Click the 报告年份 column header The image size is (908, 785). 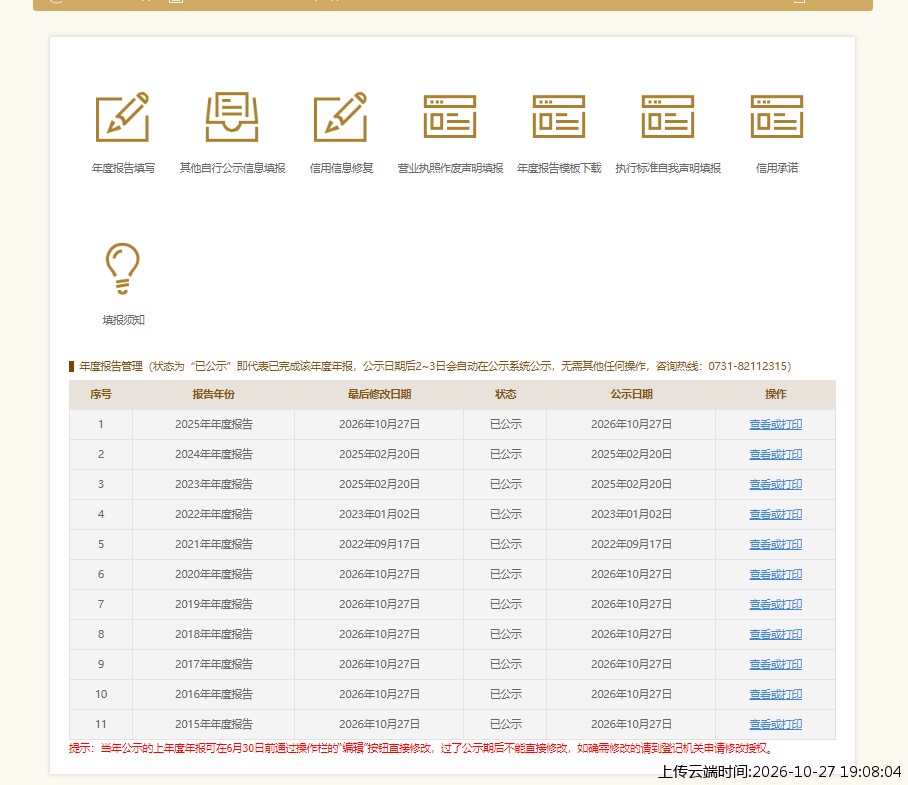213,395
